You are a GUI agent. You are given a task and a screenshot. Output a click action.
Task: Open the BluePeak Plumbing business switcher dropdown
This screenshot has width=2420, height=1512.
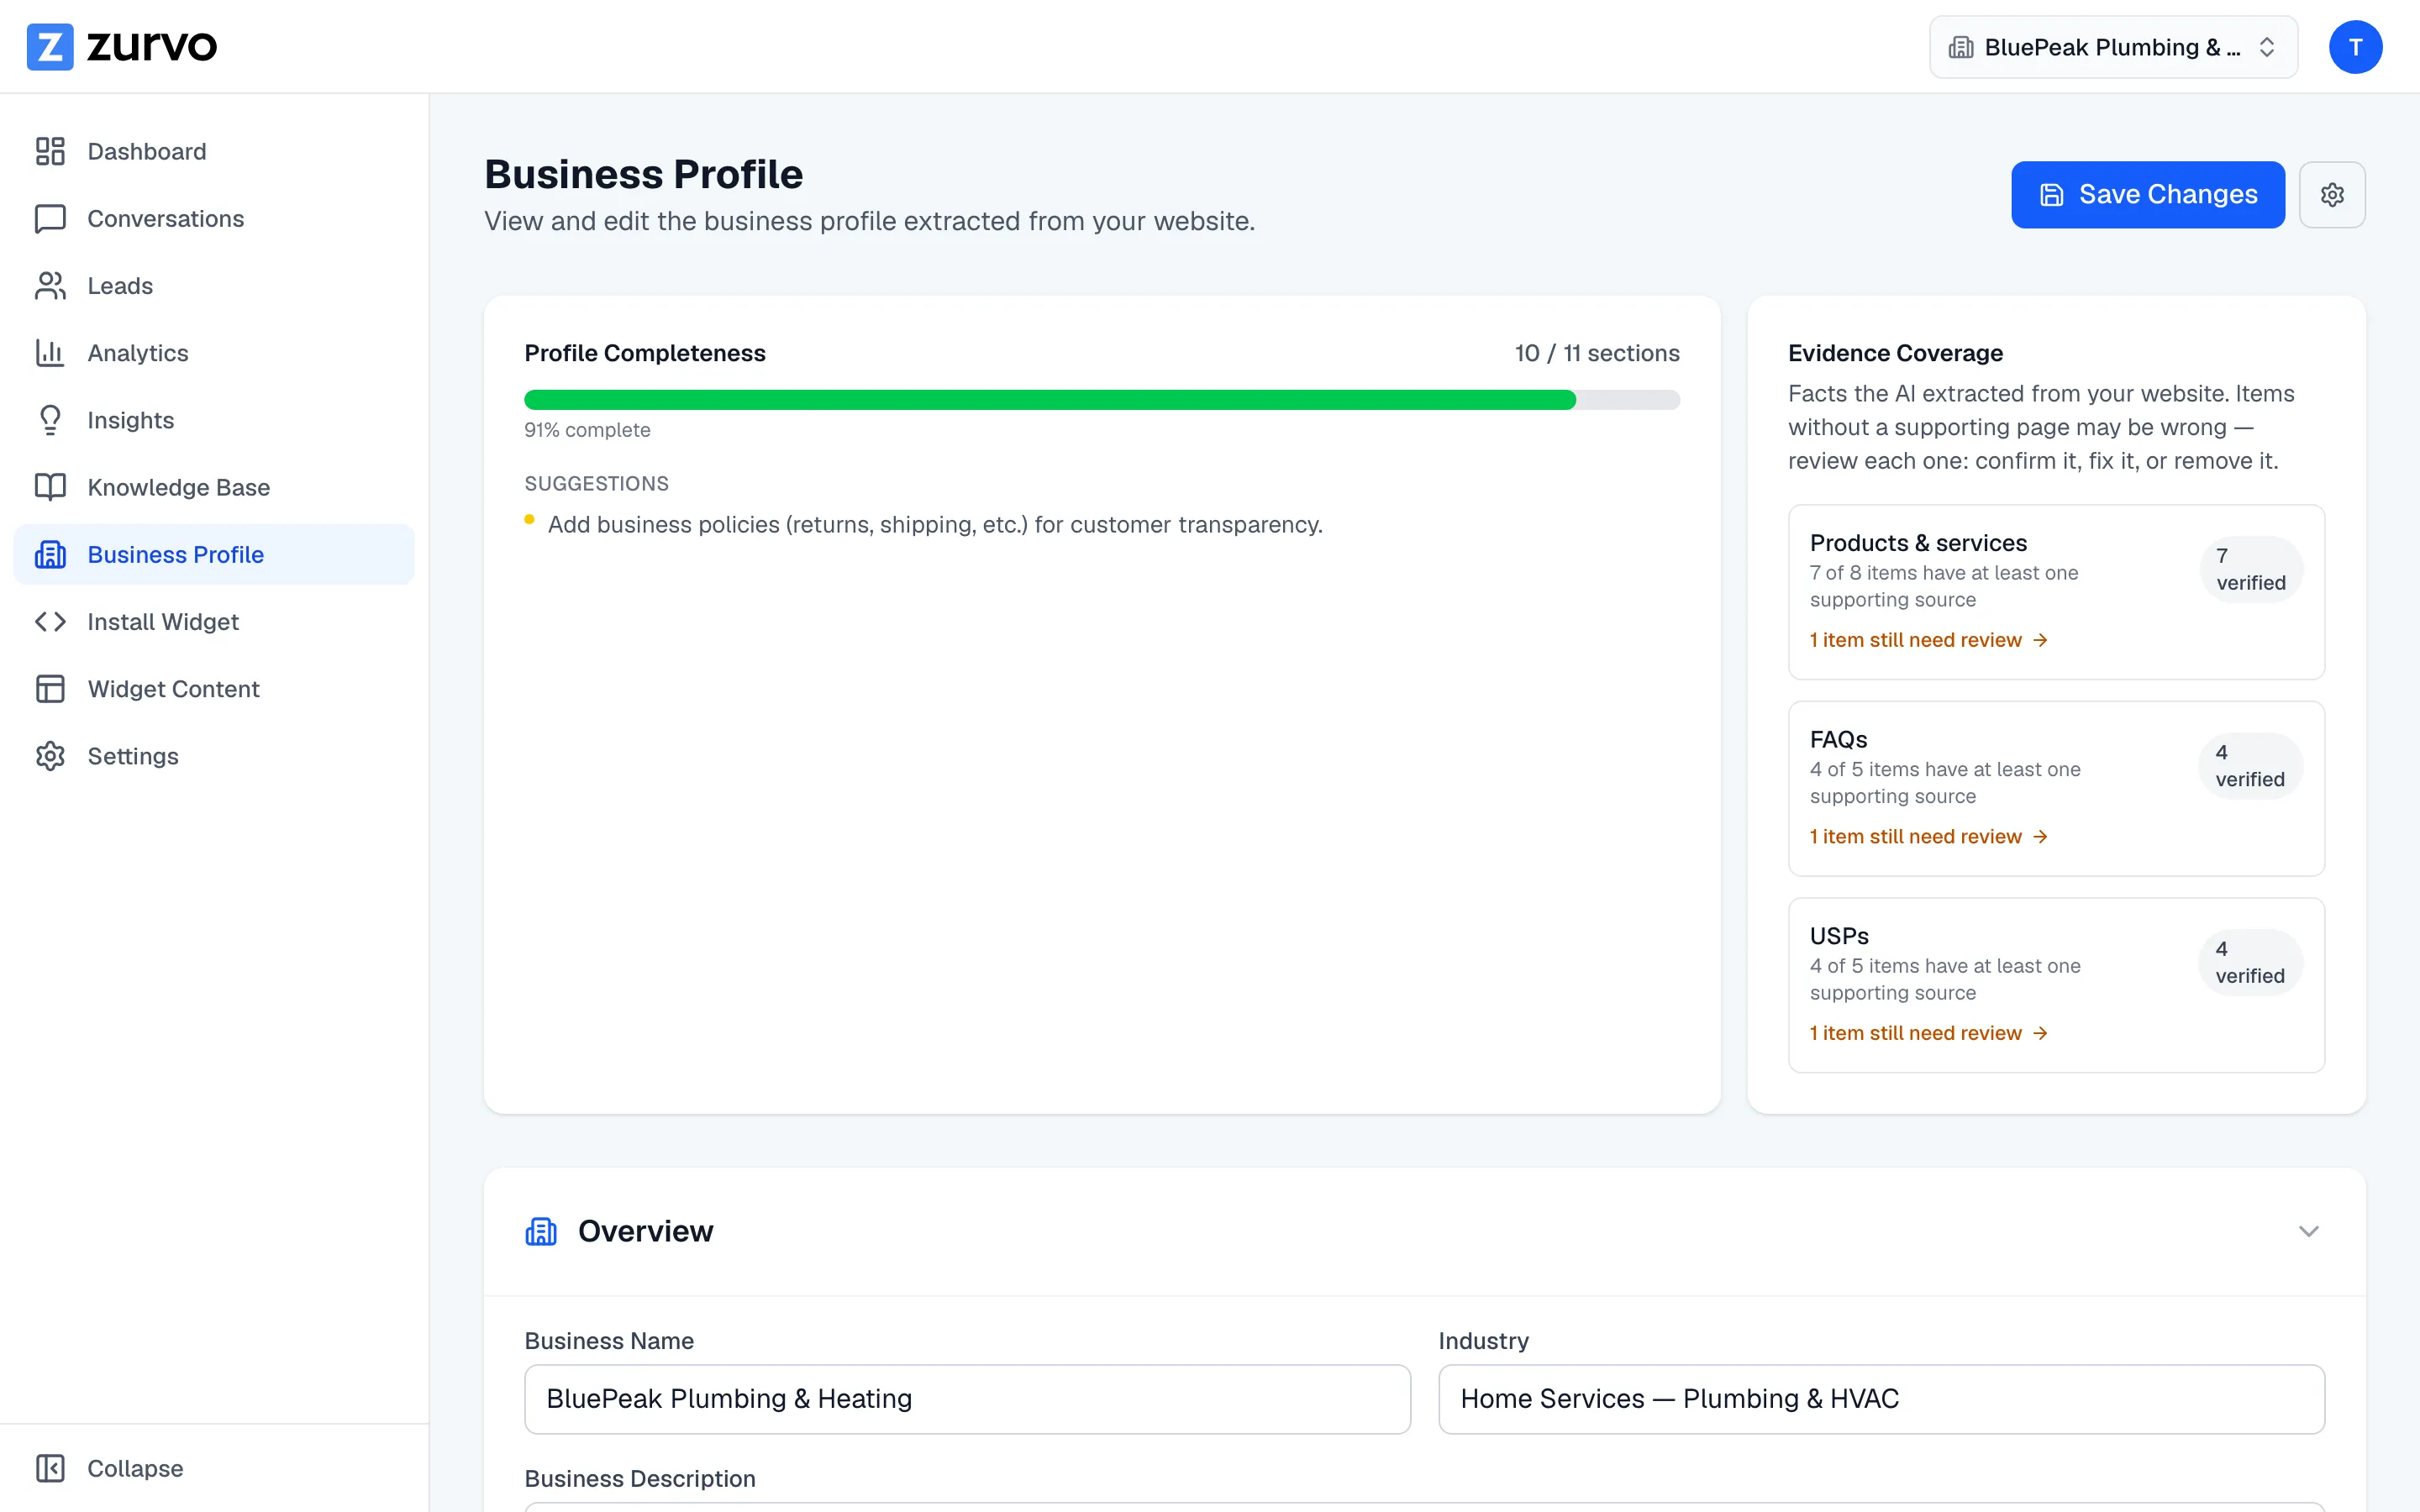(2113, 47)
